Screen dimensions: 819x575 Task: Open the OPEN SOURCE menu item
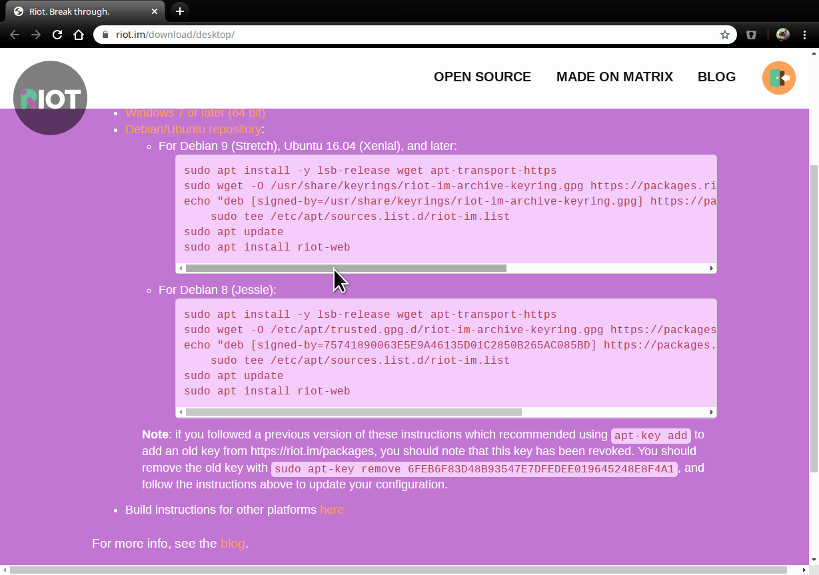point(482,77)
